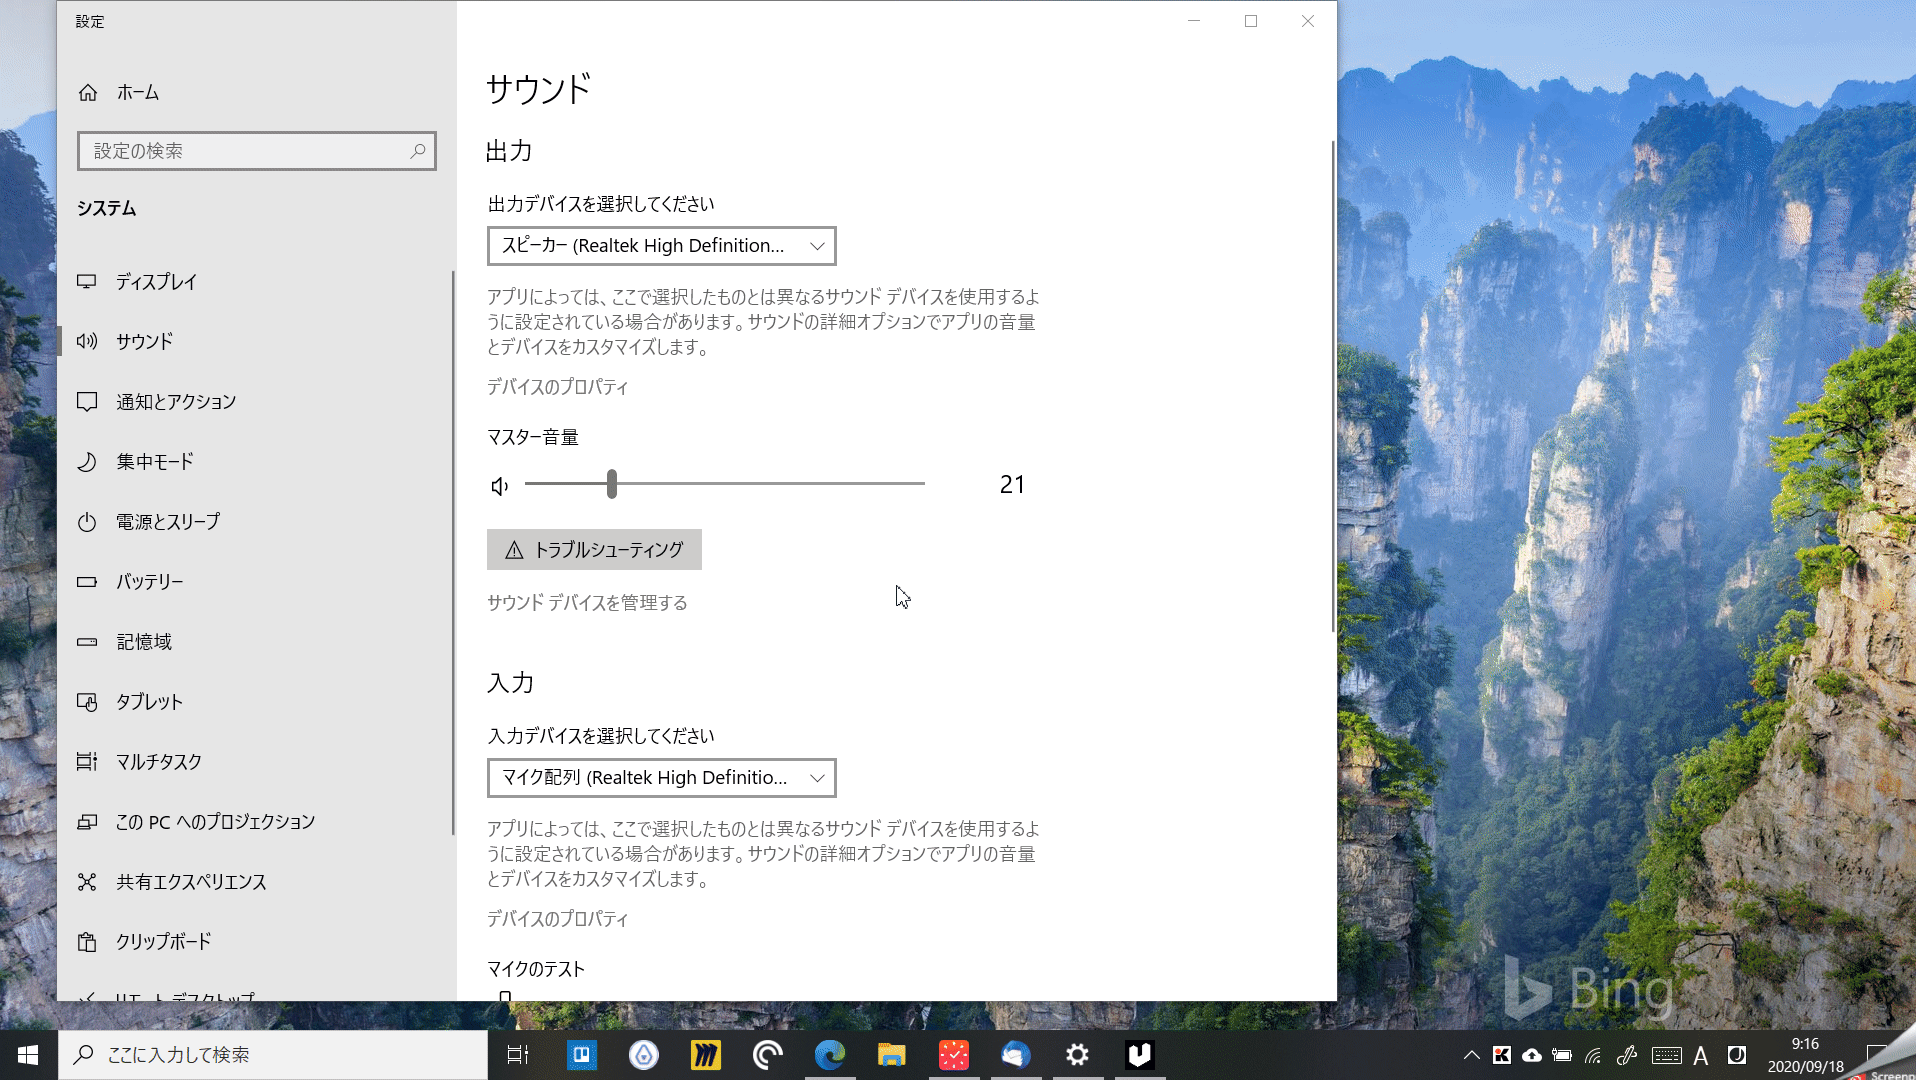This screenshot has height=1080, width=1916.
Task: Open サウンド デバイスを管理する link
Action: [x=587, y=603]
